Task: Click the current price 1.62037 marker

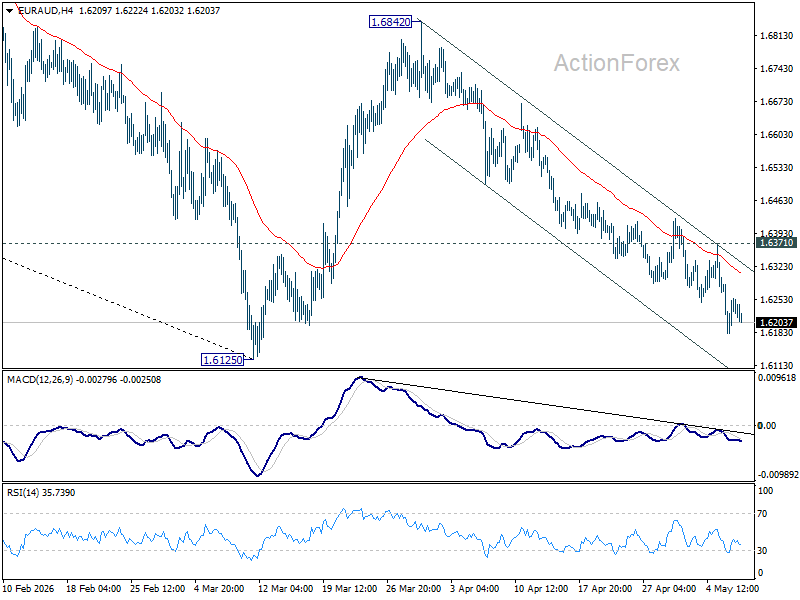Action: point(777,322)
